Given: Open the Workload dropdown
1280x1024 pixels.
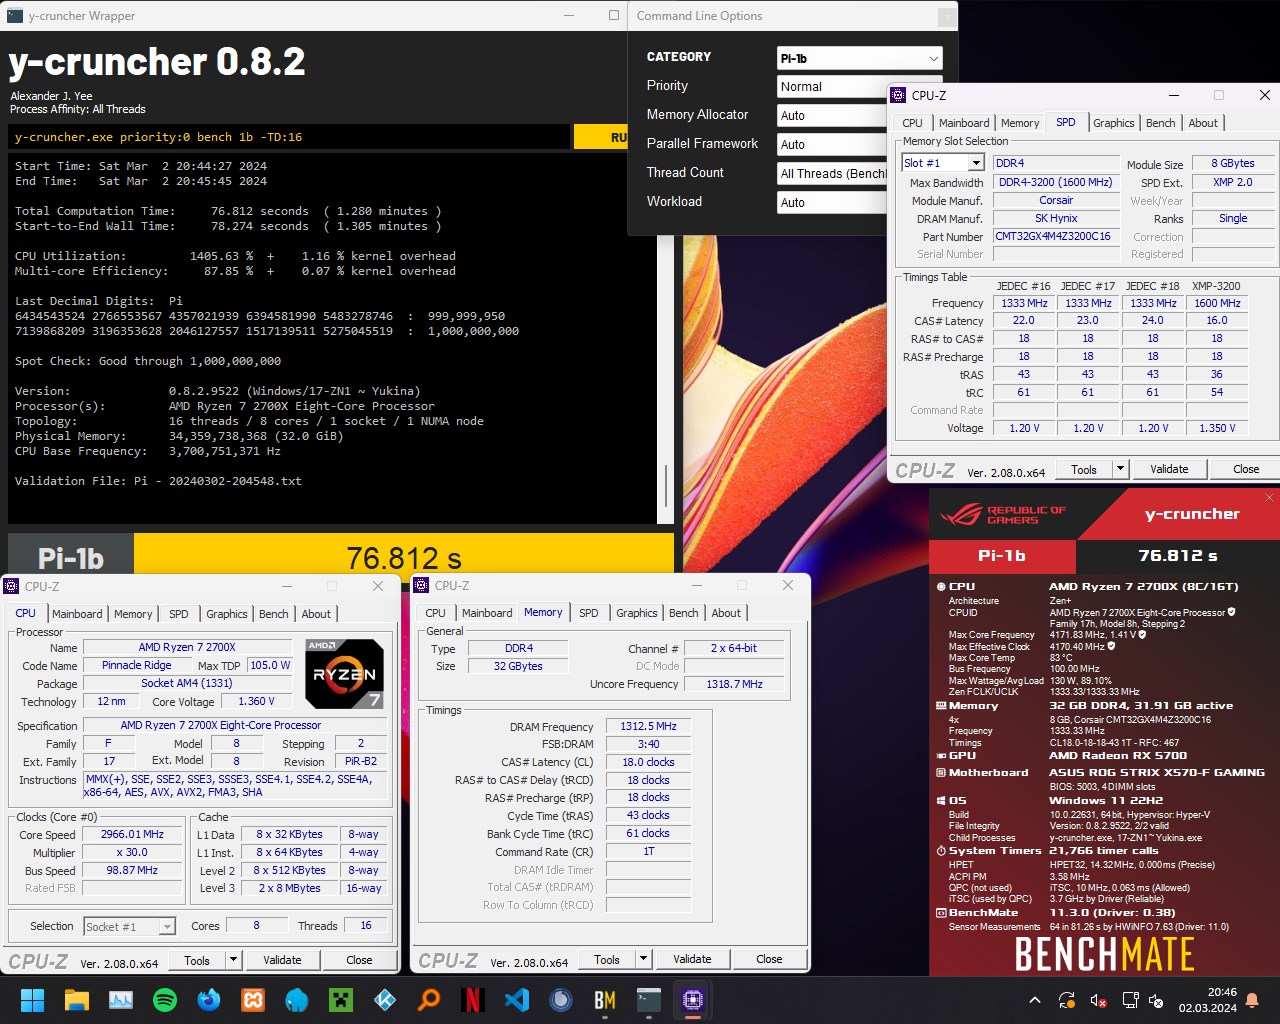Looking at the screenshot, I should point(832,203).
